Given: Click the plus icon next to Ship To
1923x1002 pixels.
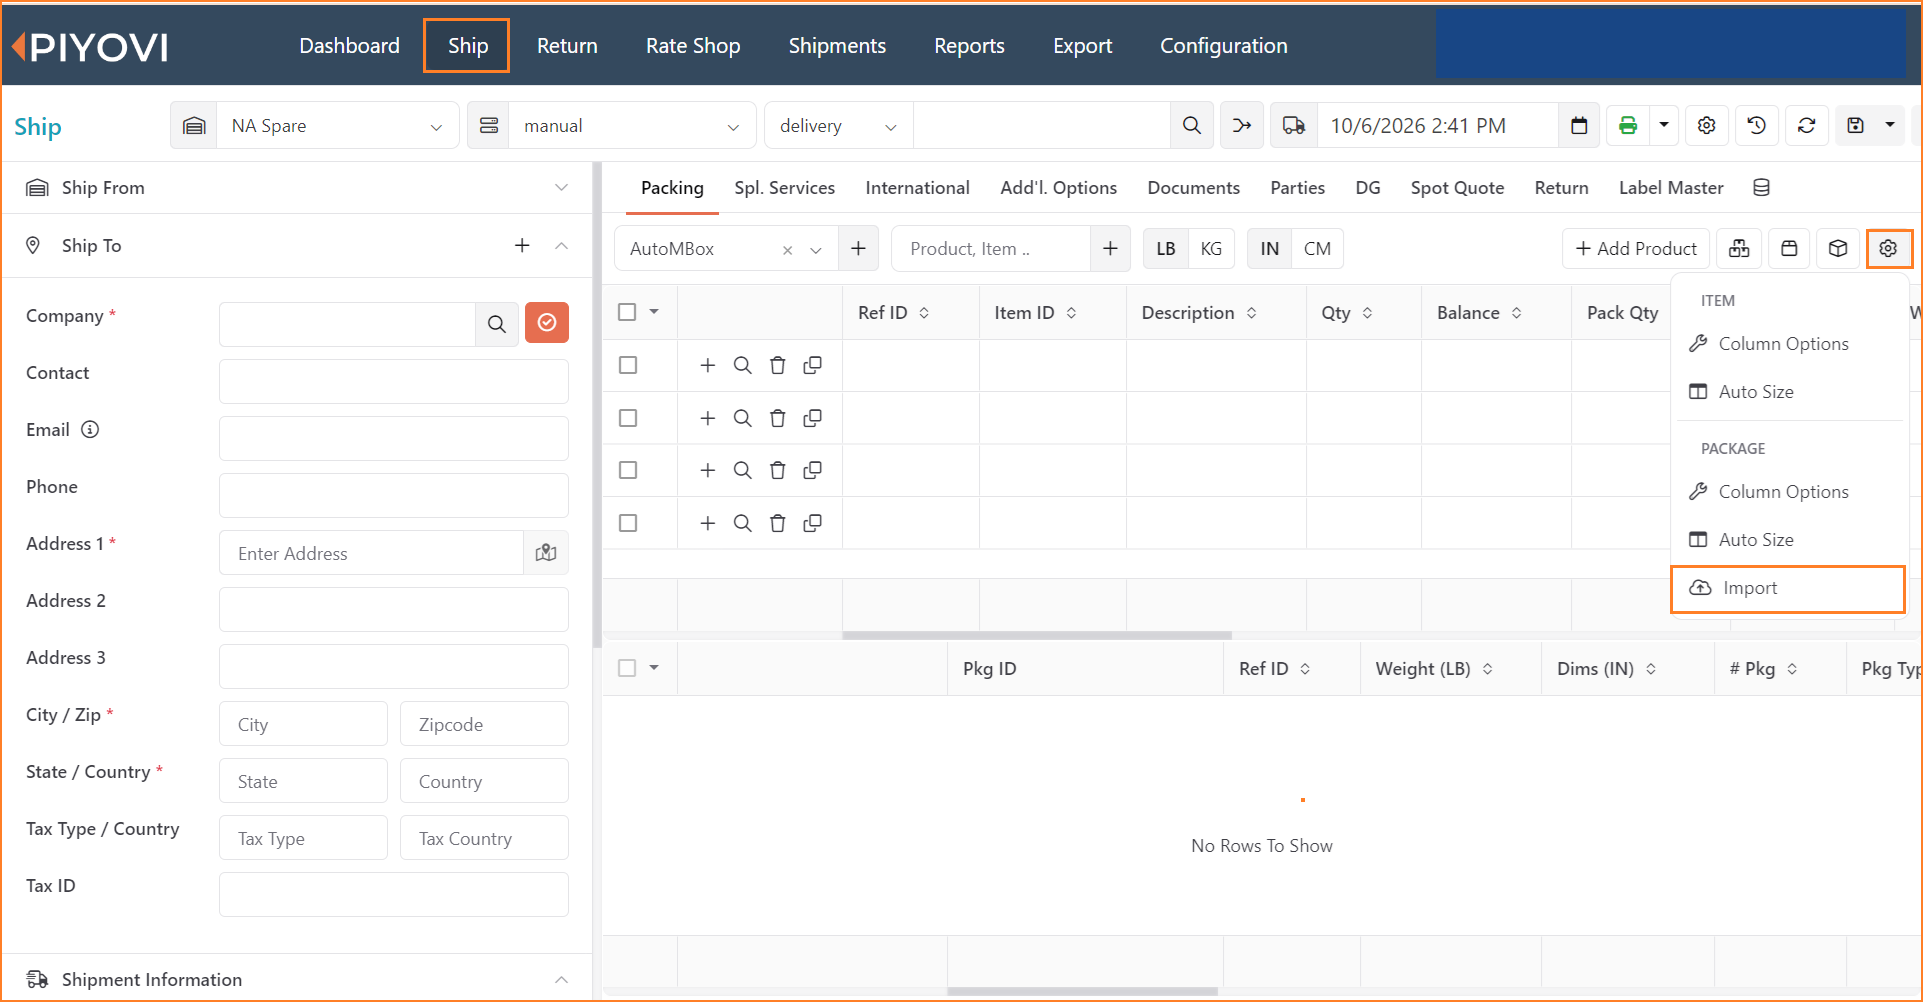Looking at the screenshot, I should pos(522,245).
